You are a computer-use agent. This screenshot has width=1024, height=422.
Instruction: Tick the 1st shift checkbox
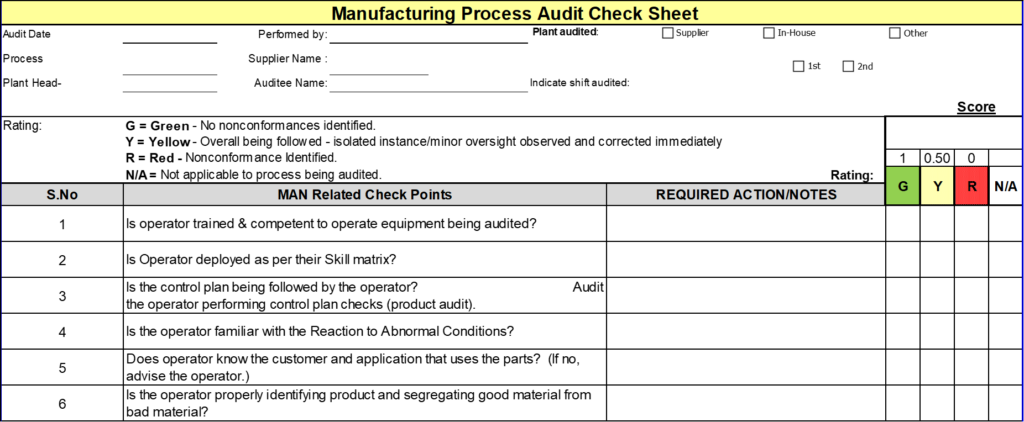pyautogui.click(x=798, y=66)
